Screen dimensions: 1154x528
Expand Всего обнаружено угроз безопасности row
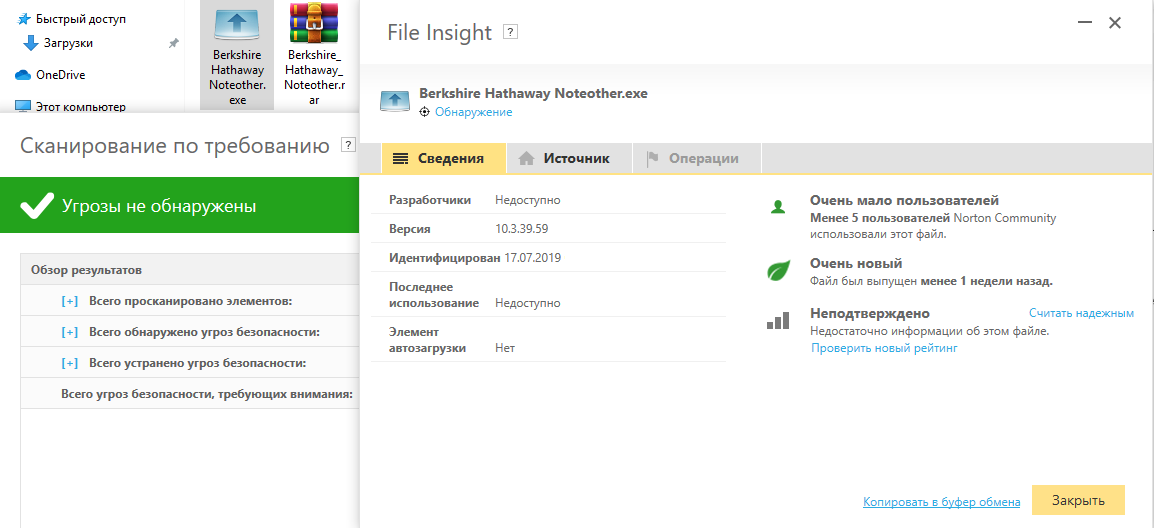click(x=69, y=332)
